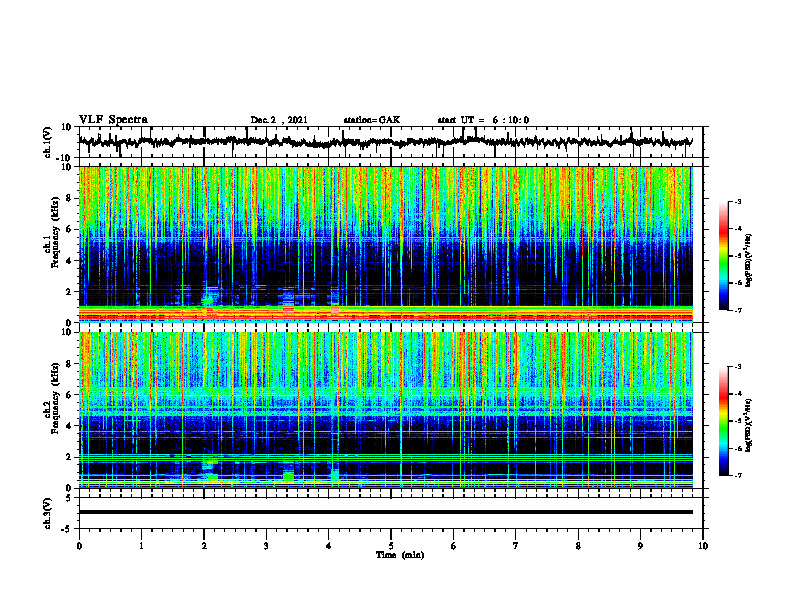Click the flat black ch.3 voltage trace
The width and height of the screenshot is (792, 612).
click(x=386, y=512)
